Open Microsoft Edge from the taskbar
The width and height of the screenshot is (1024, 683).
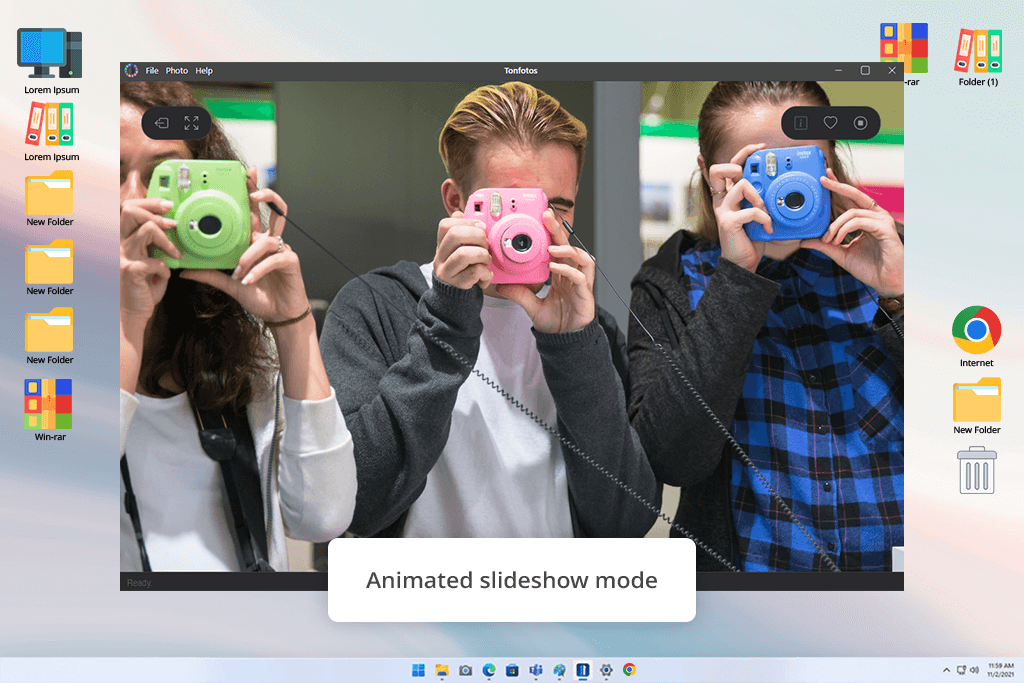coord(488,670)
